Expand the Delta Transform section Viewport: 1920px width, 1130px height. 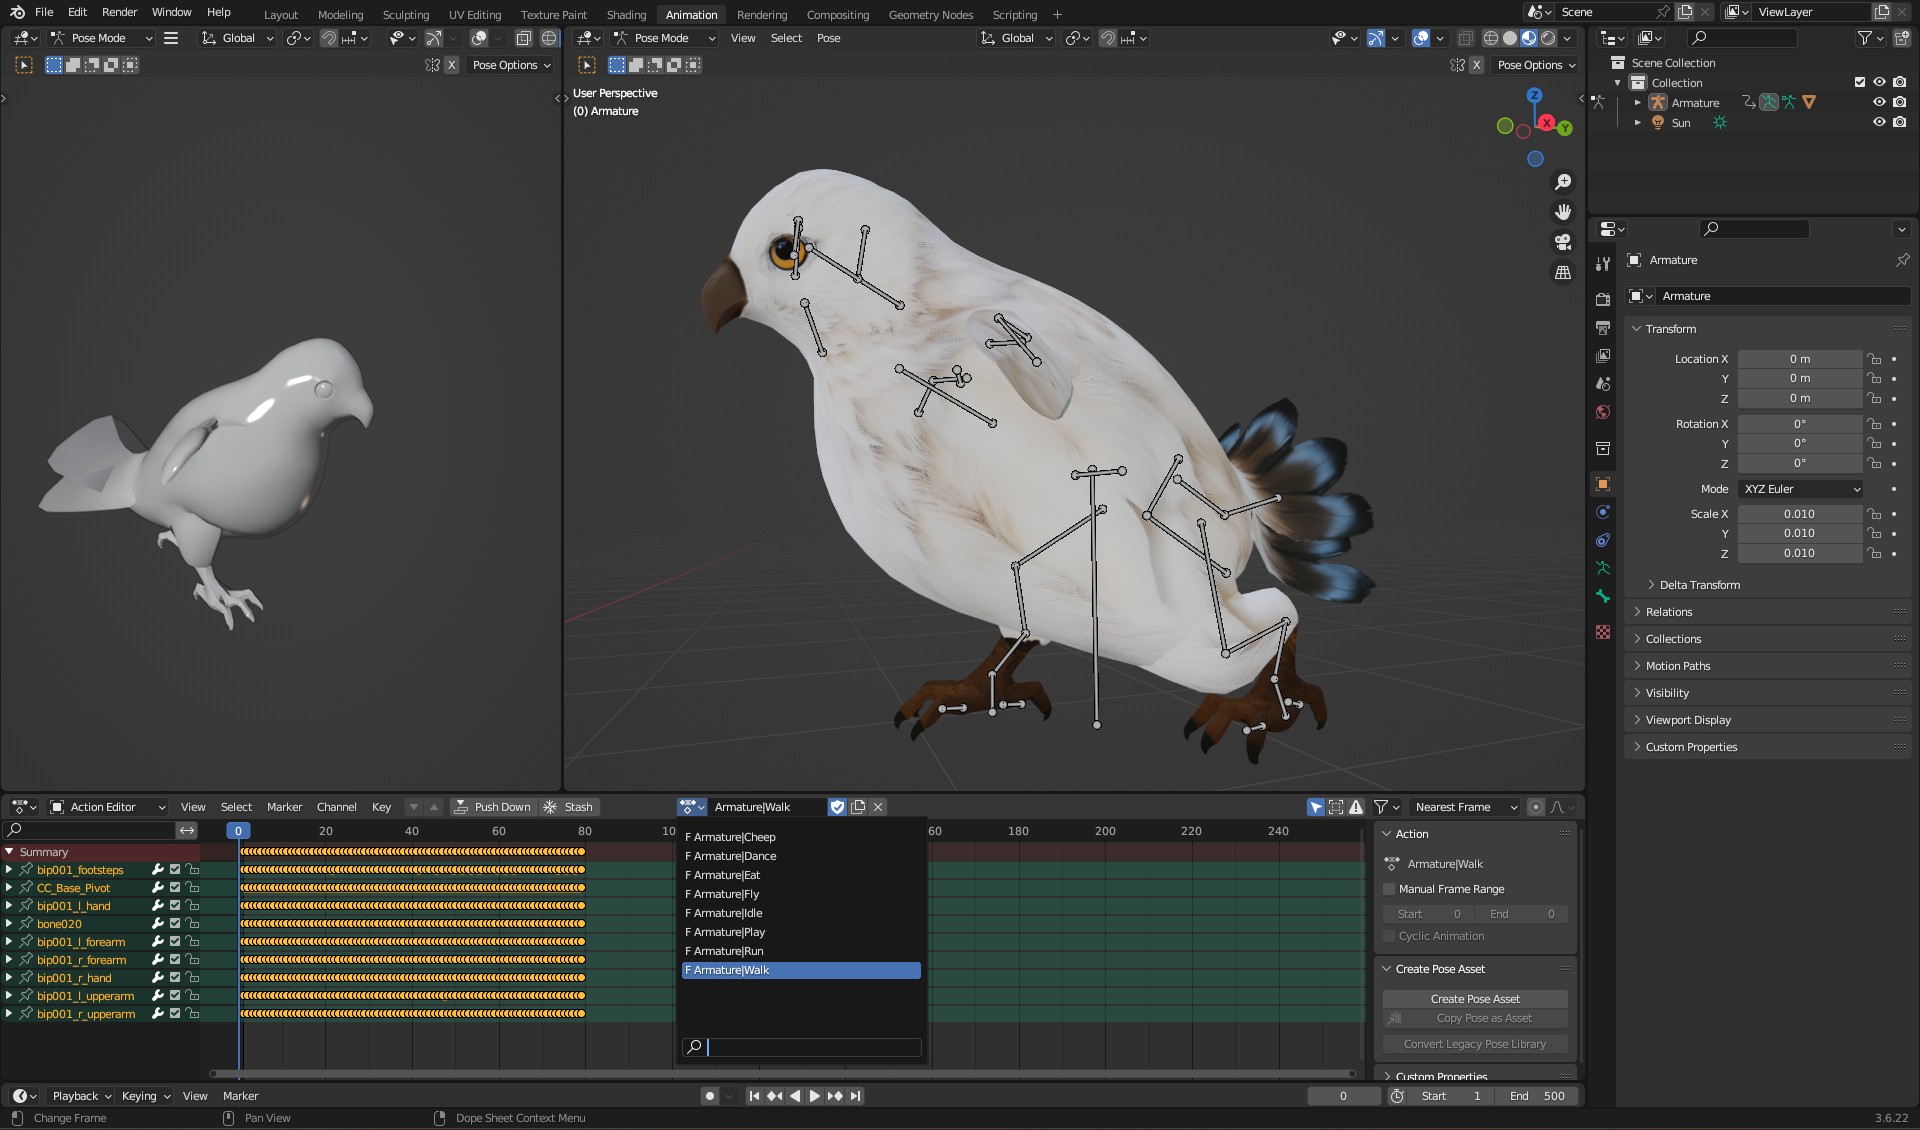(1699, 585)
